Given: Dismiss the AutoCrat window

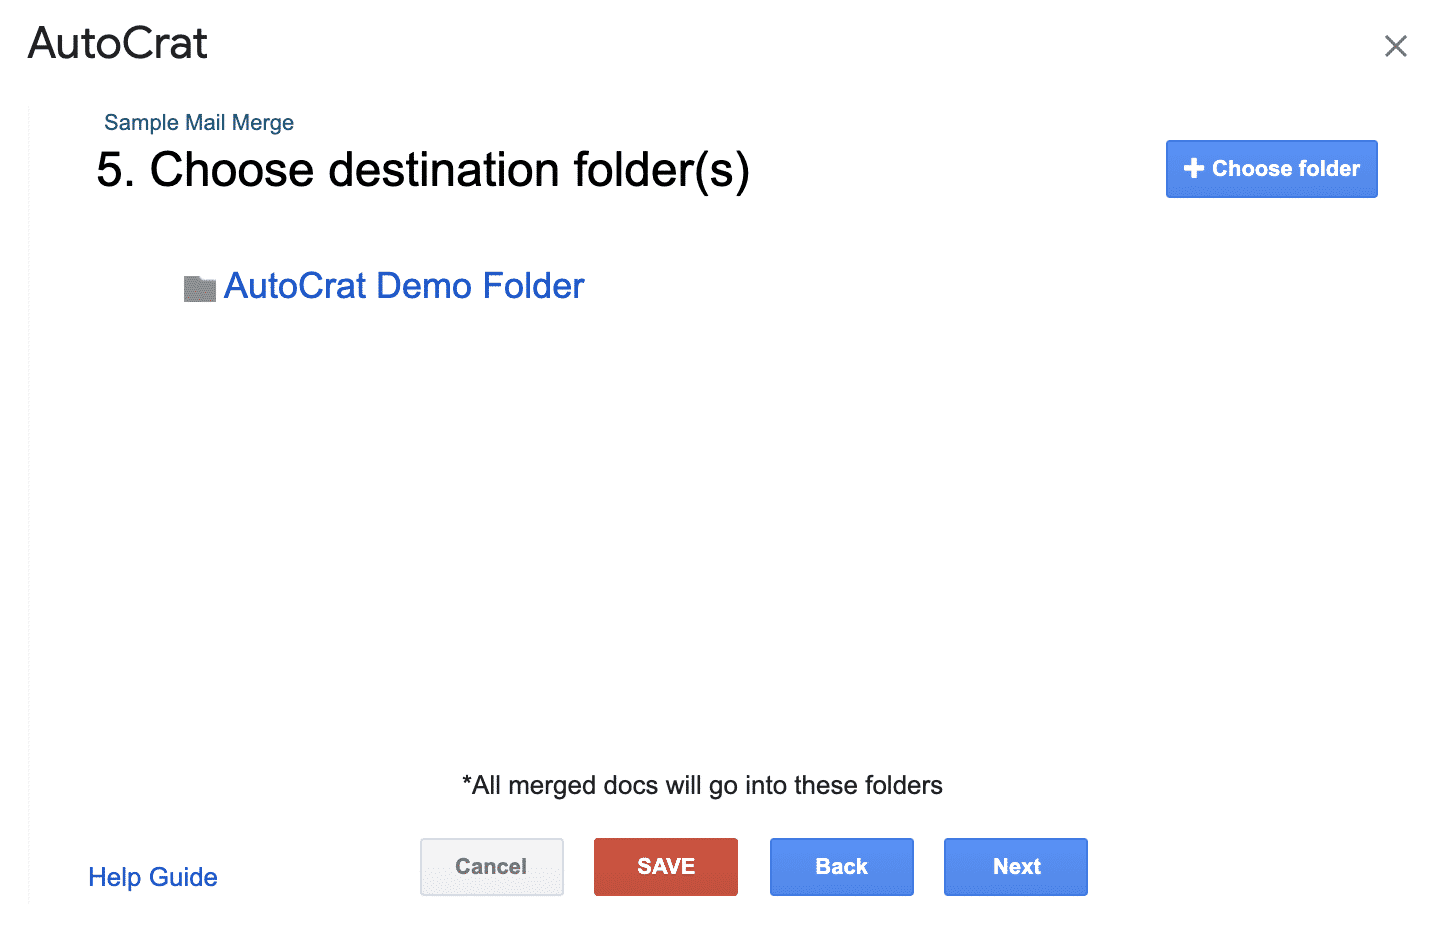Looking at the screenshot, I should [x=1395, y=46].
